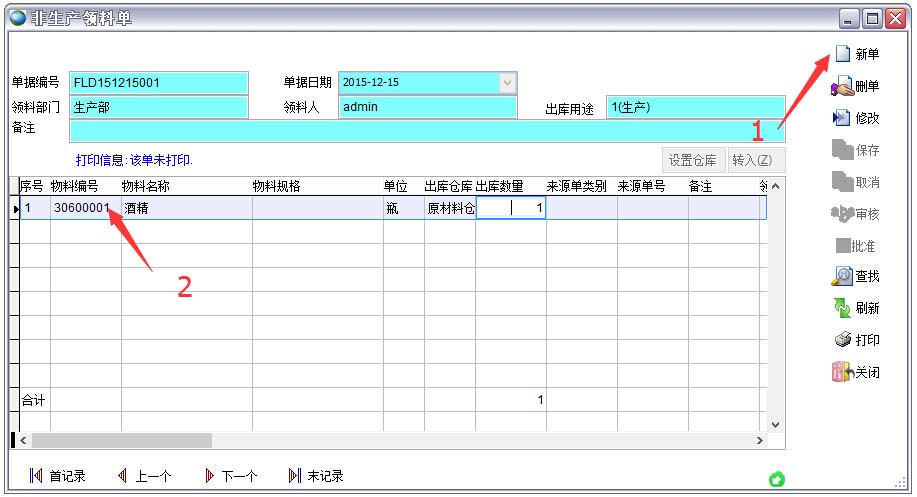Viewport: 917px width, 497px height.
Task: Go to 首记录 (first record)
Action: (37, 476)
